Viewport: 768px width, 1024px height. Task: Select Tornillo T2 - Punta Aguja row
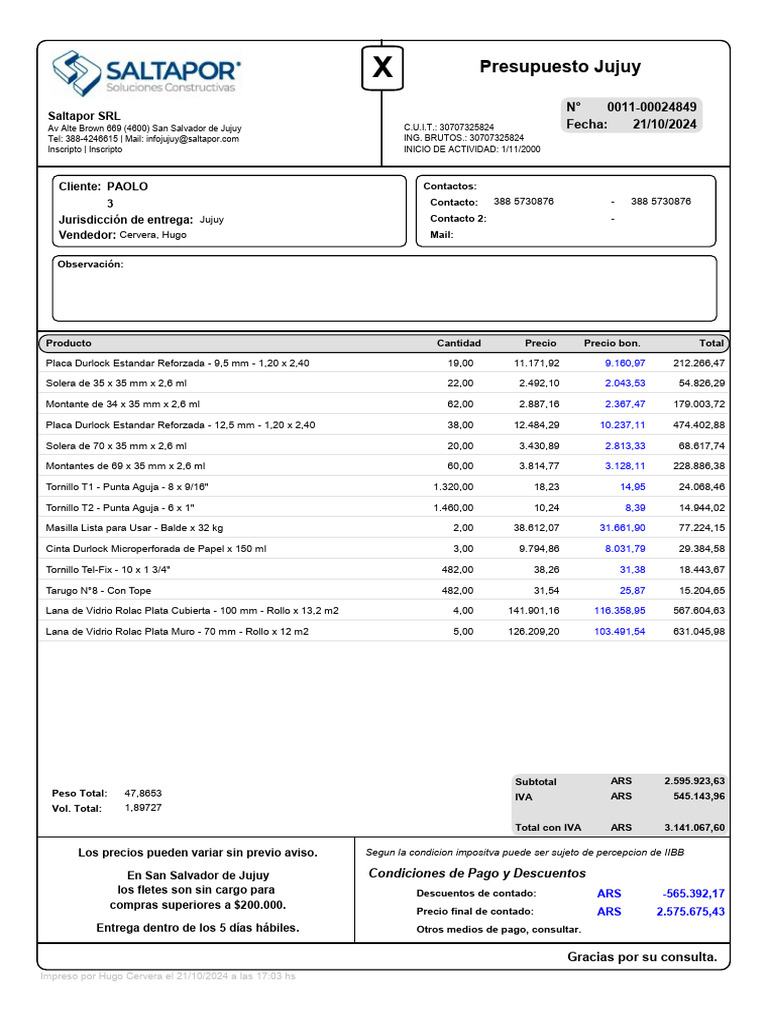click(x=385, y=508)
